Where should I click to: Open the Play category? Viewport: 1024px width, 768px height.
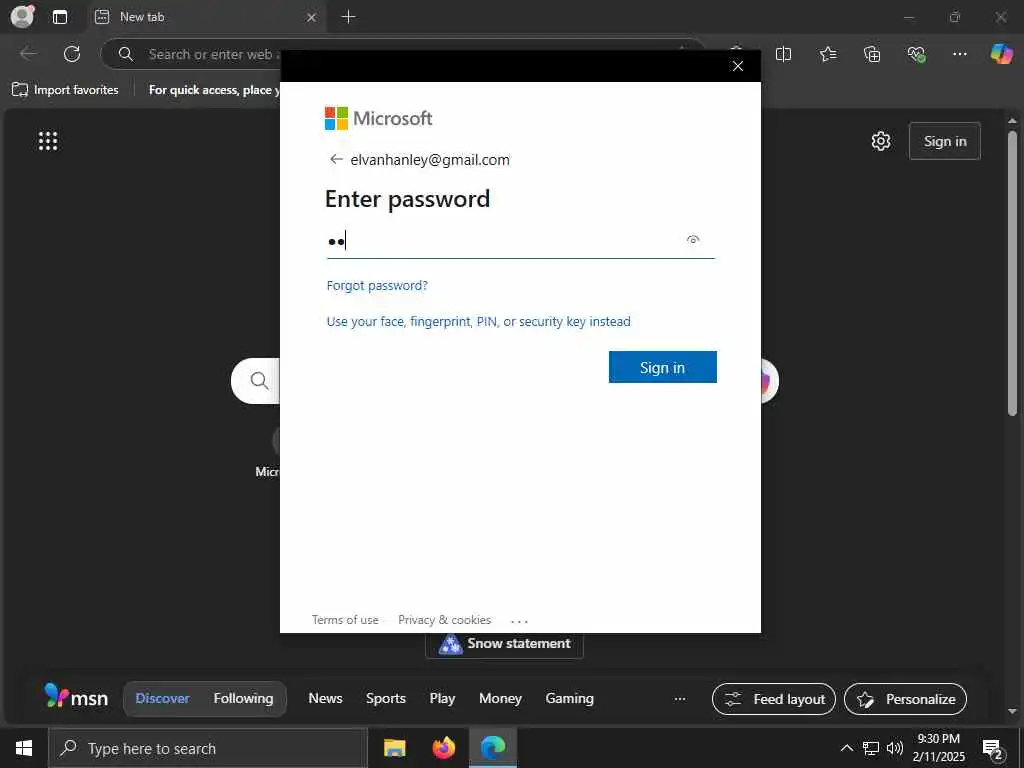click(x=442, y=698)
